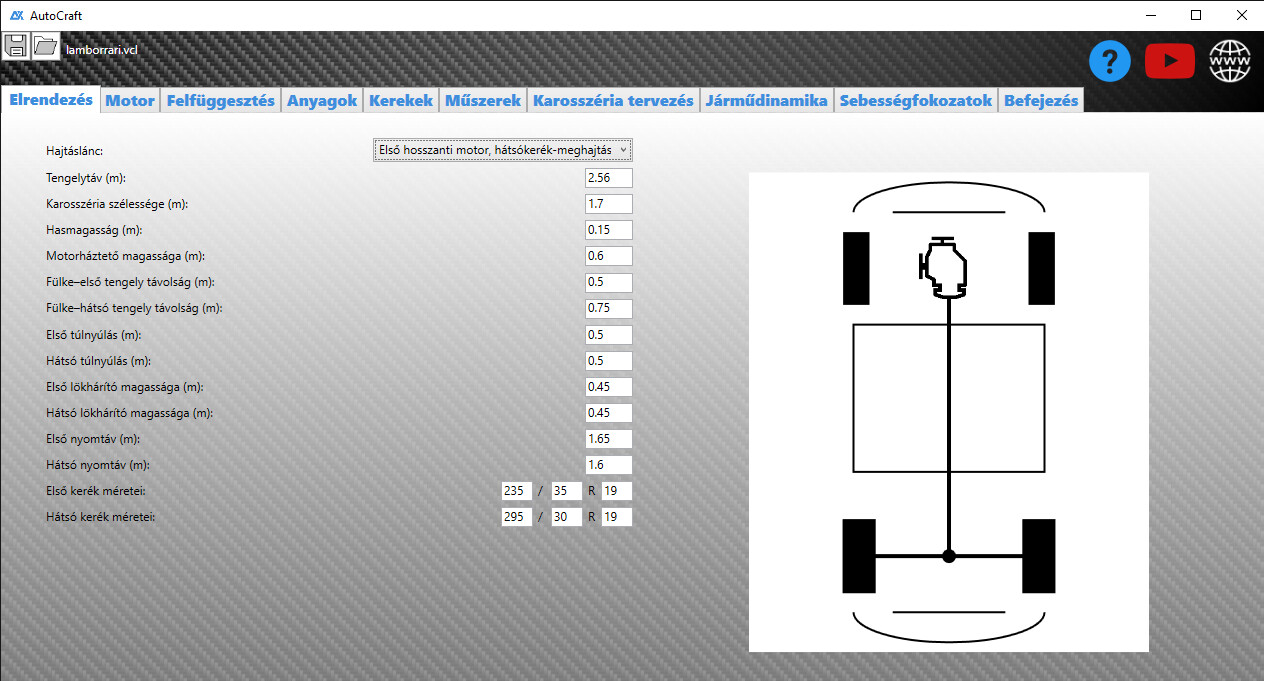Expand the Hajtáslánc drivetrain dropdown
Image resolution: width=1264 pixels, height=681 pixels.
pos(503,150)
